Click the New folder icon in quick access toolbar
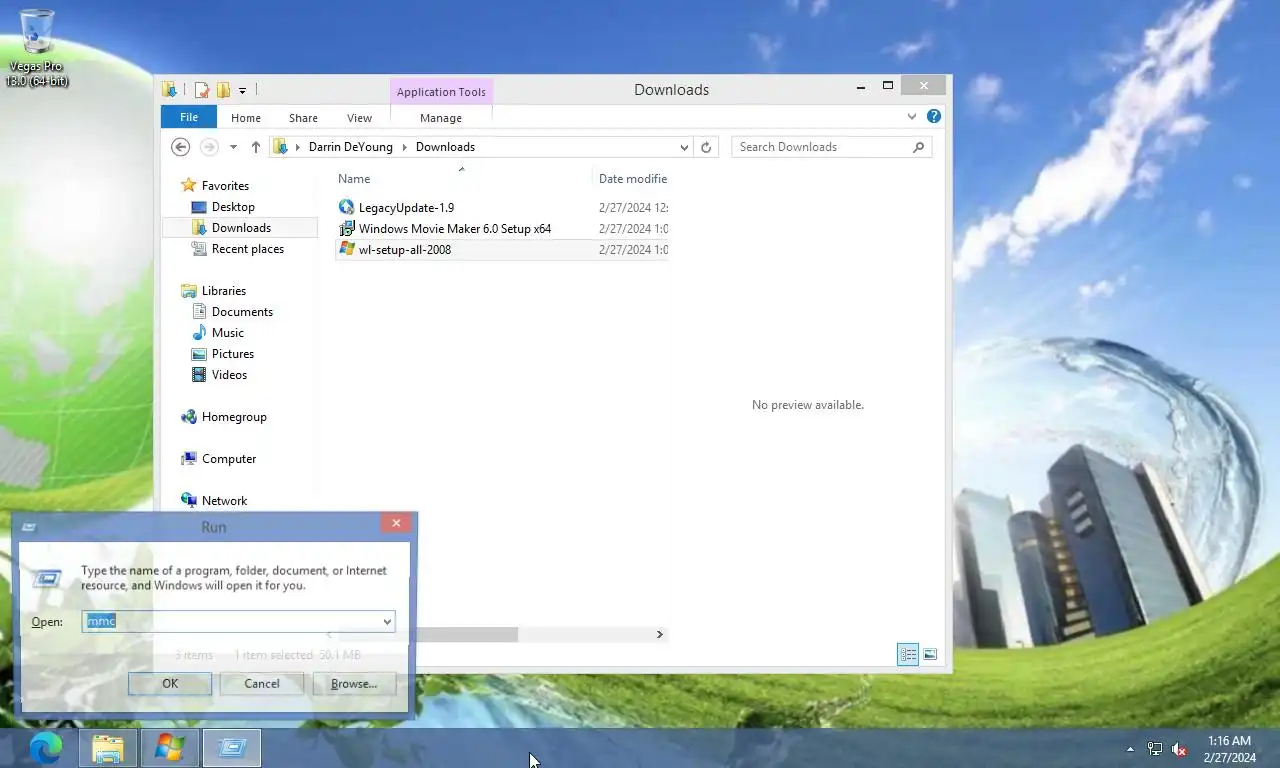 pyautogui.click(x=223, y=90)
